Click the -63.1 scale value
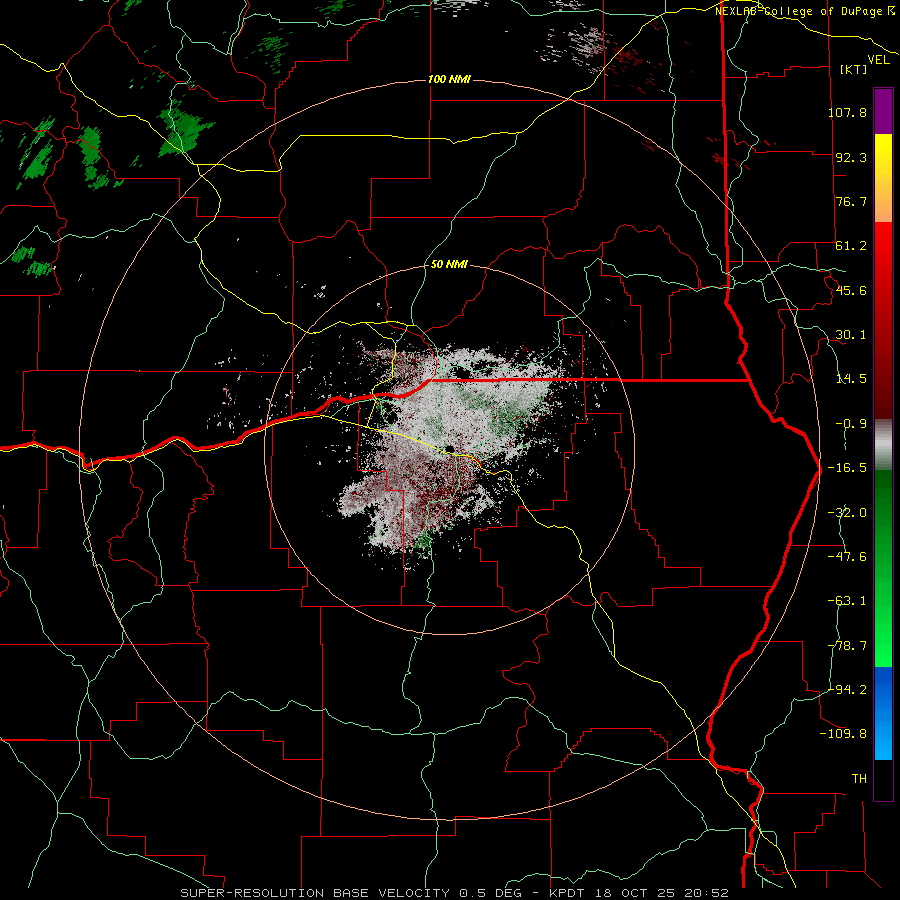900x900 pixels. 847,601
